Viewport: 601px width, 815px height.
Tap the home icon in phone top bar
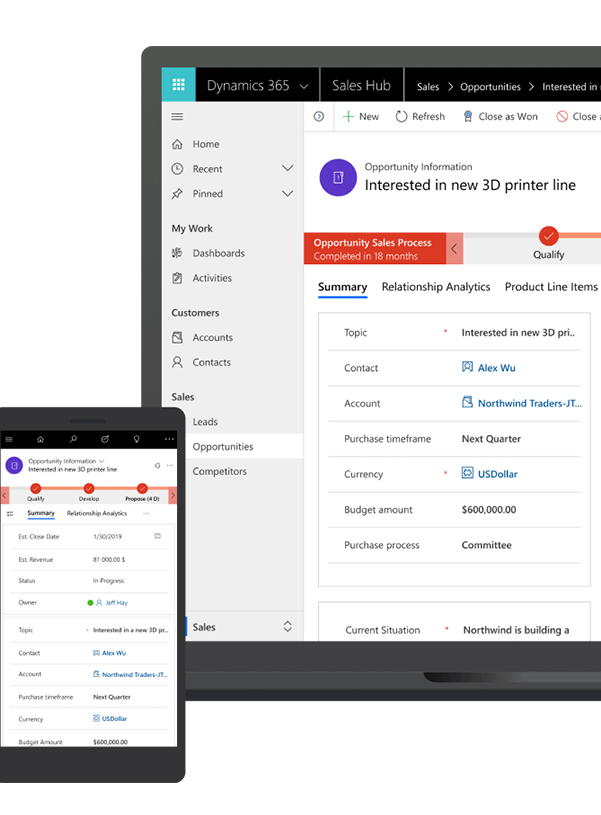[x=41, y=439]
